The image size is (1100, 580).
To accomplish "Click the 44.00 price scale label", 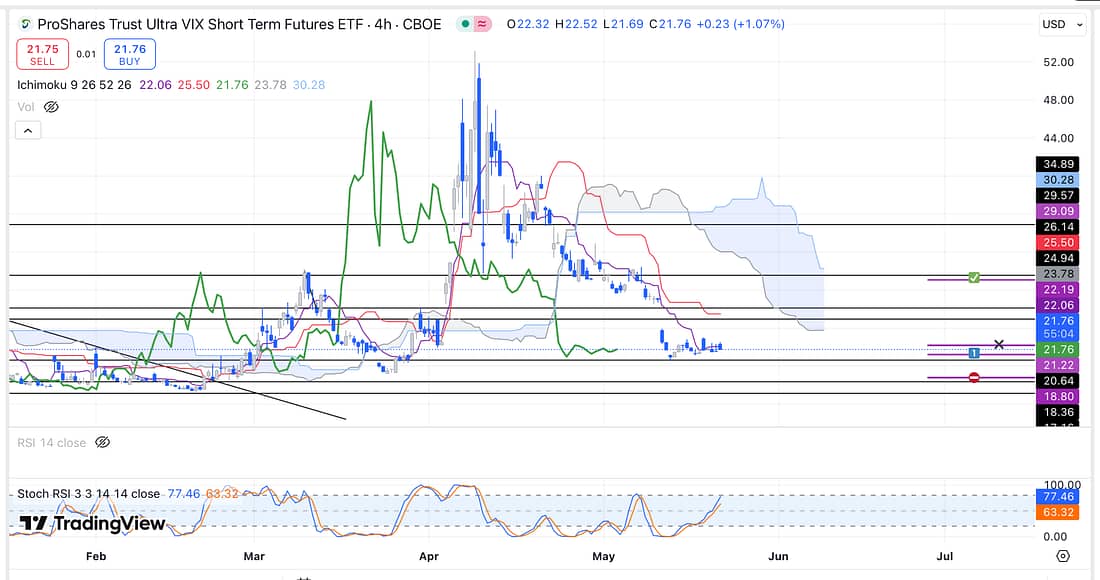I will point(1059,138).
